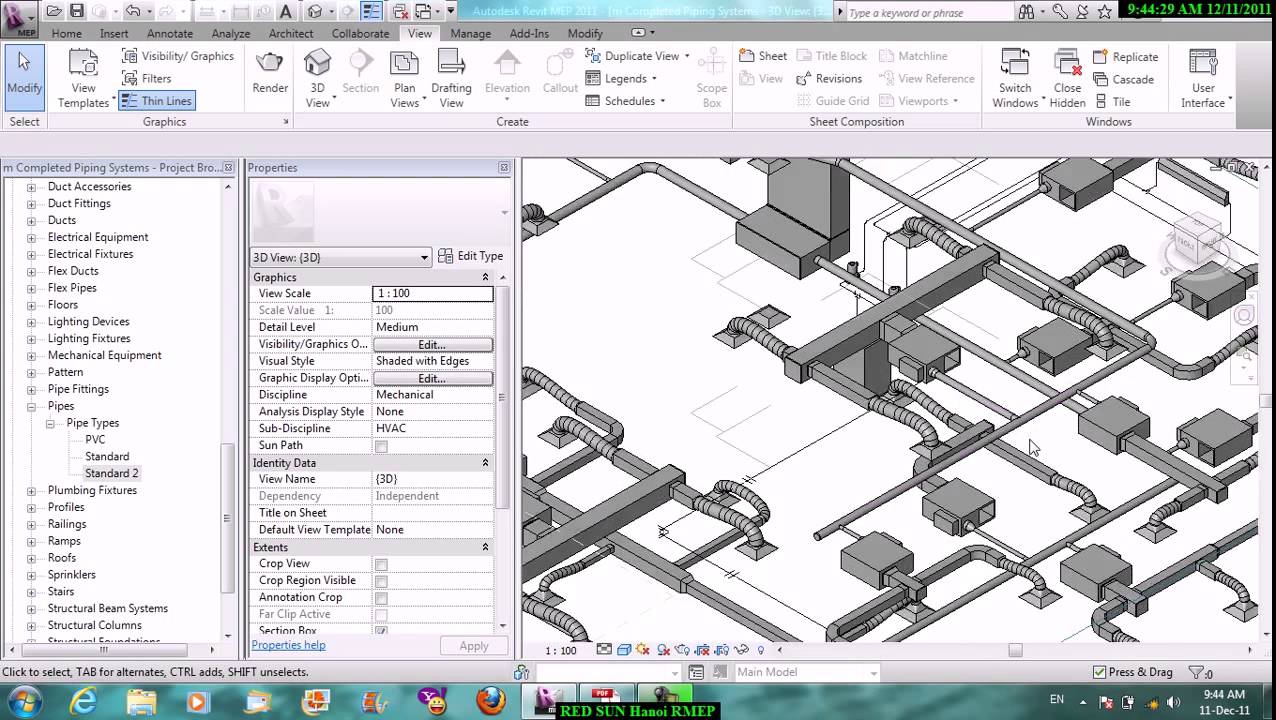This screenshot has width=1276, height=720.
Task: Click Detail Level icon in view control bar
Action: pyautogui.click(x=604, y=650)
